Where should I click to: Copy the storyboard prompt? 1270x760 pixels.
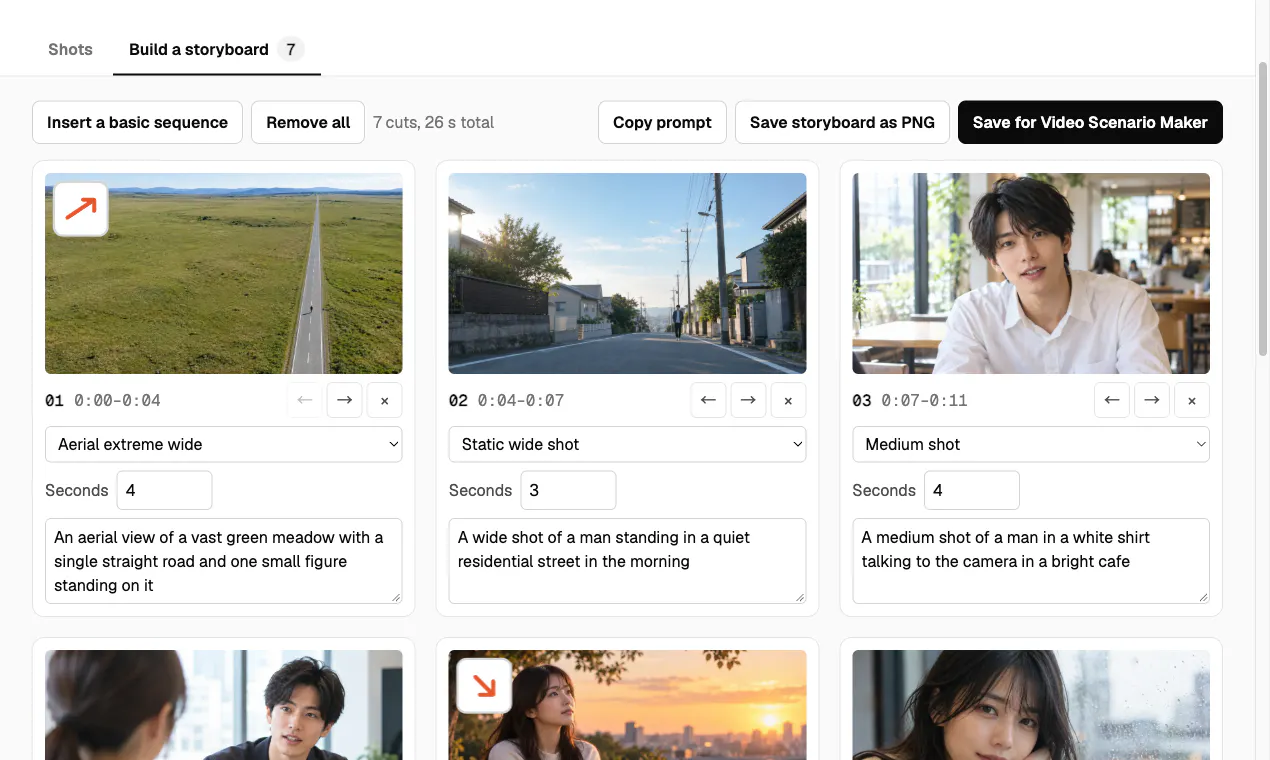click(x=662, y=122)
